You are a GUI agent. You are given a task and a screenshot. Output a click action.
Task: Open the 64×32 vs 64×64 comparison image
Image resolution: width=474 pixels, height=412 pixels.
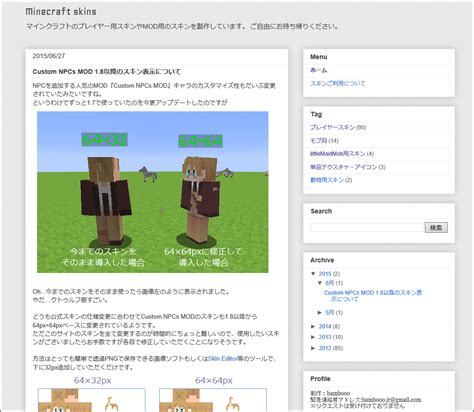[153, 192]
